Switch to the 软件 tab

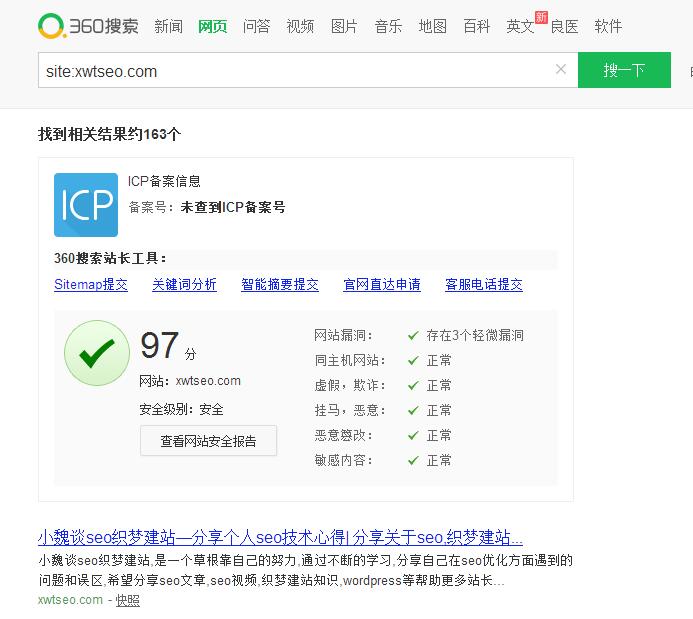pos(608,27)
